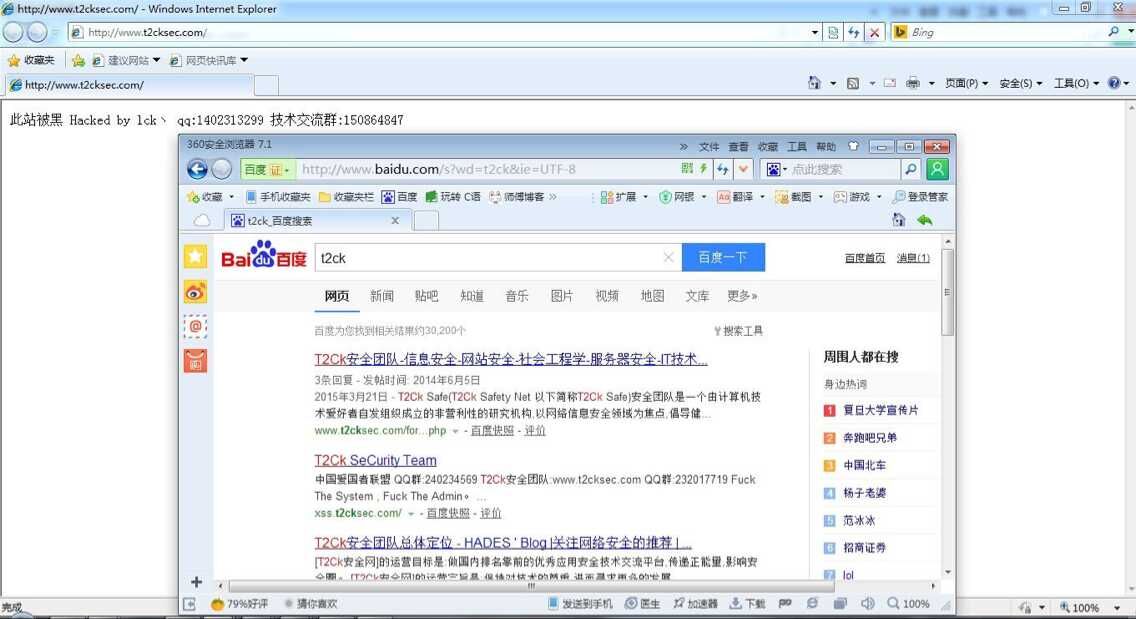
Task: Click 登录管家 login manager button
Action: [x=920, y=196]
